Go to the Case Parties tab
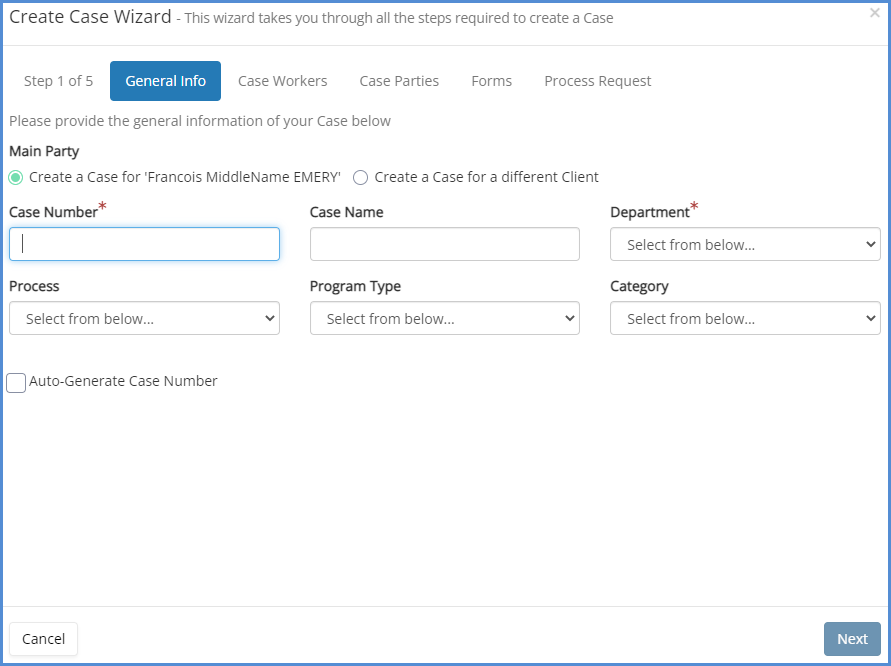The width and height of the screenshot is (891, 666). [399, 81]
